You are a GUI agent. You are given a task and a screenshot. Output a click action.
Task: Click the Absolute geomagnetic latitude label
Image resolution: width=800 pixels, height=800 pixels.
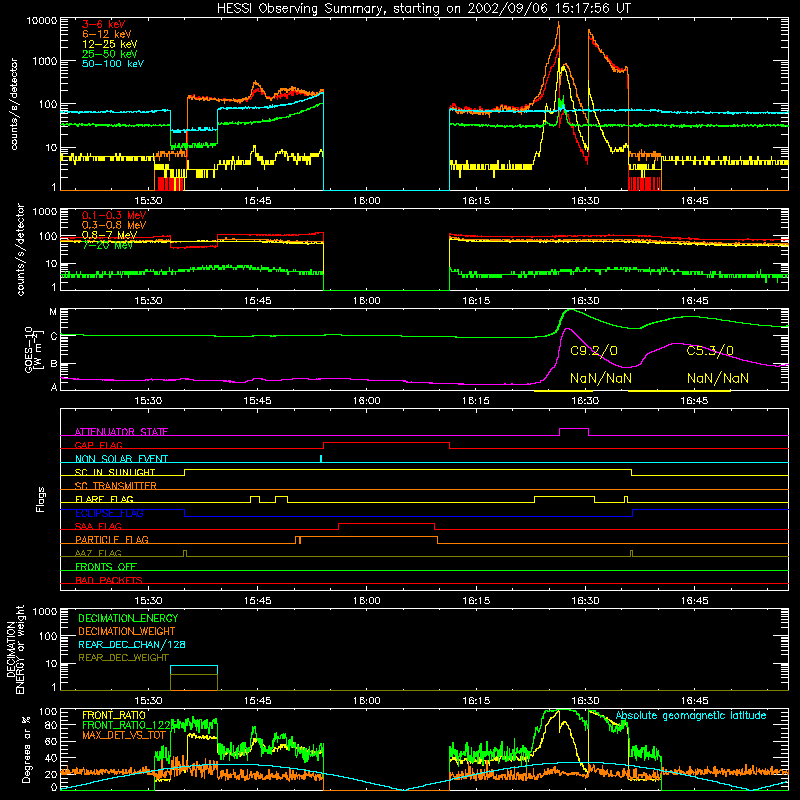pyautogui.click(x=691, y=716)
